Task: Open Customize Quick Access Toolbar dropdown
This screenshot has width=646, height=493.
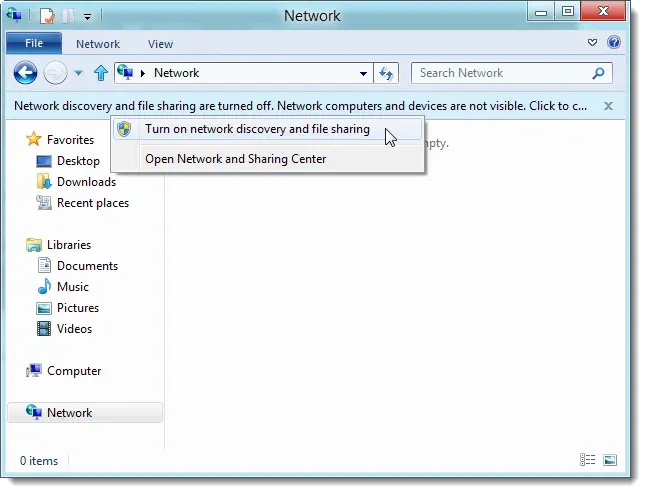Action: point(87,16)
